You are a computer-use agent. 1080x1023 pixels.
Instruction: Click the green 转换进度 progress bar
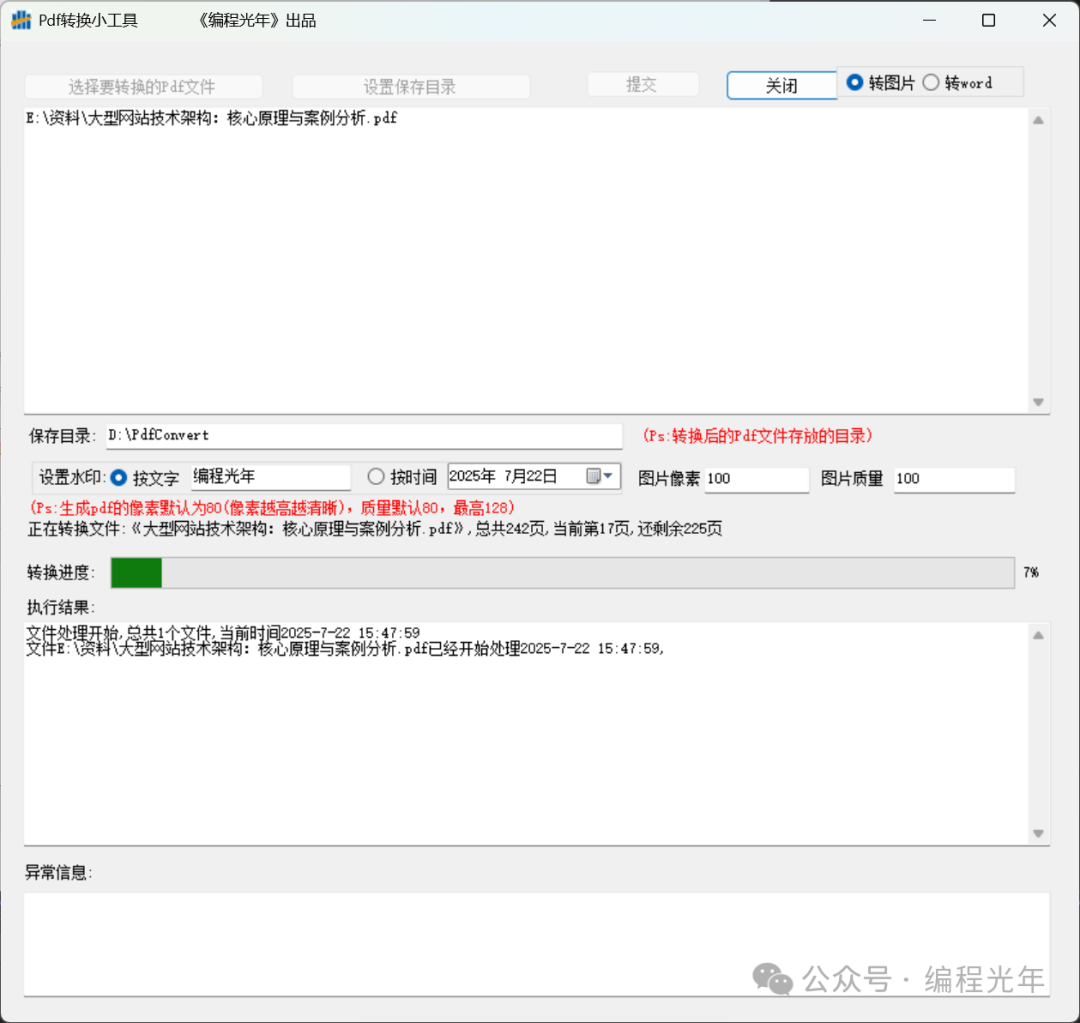562,573
